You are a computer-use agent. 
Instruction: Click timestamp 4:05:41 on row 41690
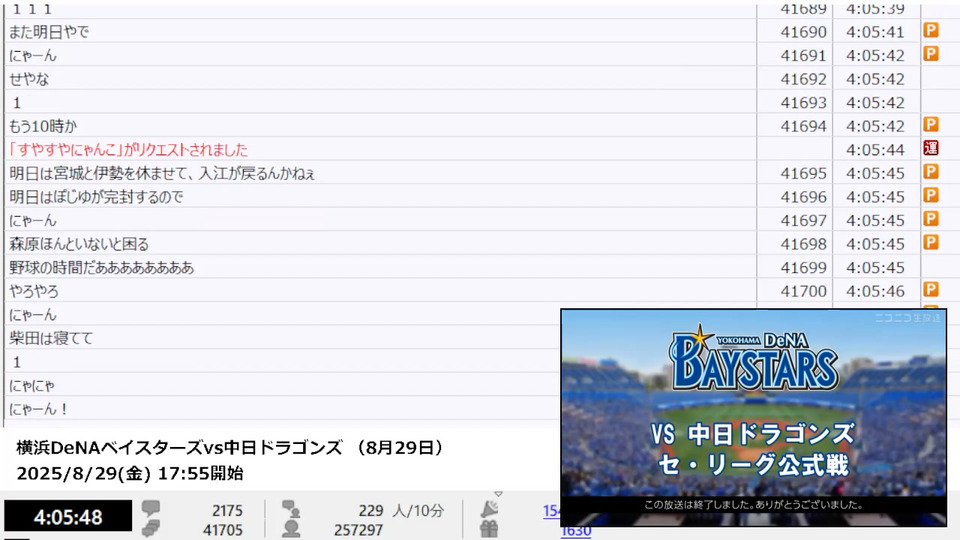pyautogui.click(x=875, y=32)
